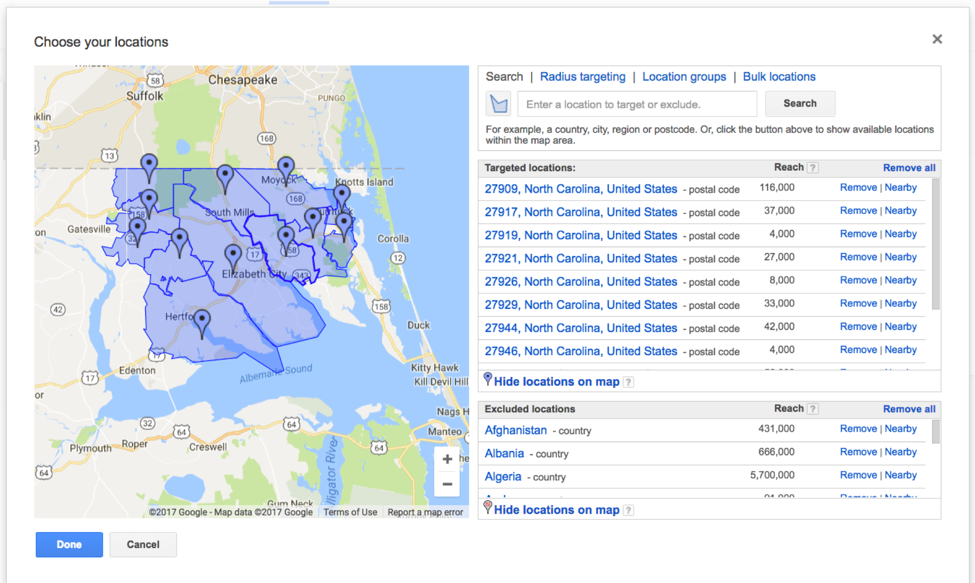Open 27917, North Carolina location link
The image size is (975, 583).
click(581, 212)
